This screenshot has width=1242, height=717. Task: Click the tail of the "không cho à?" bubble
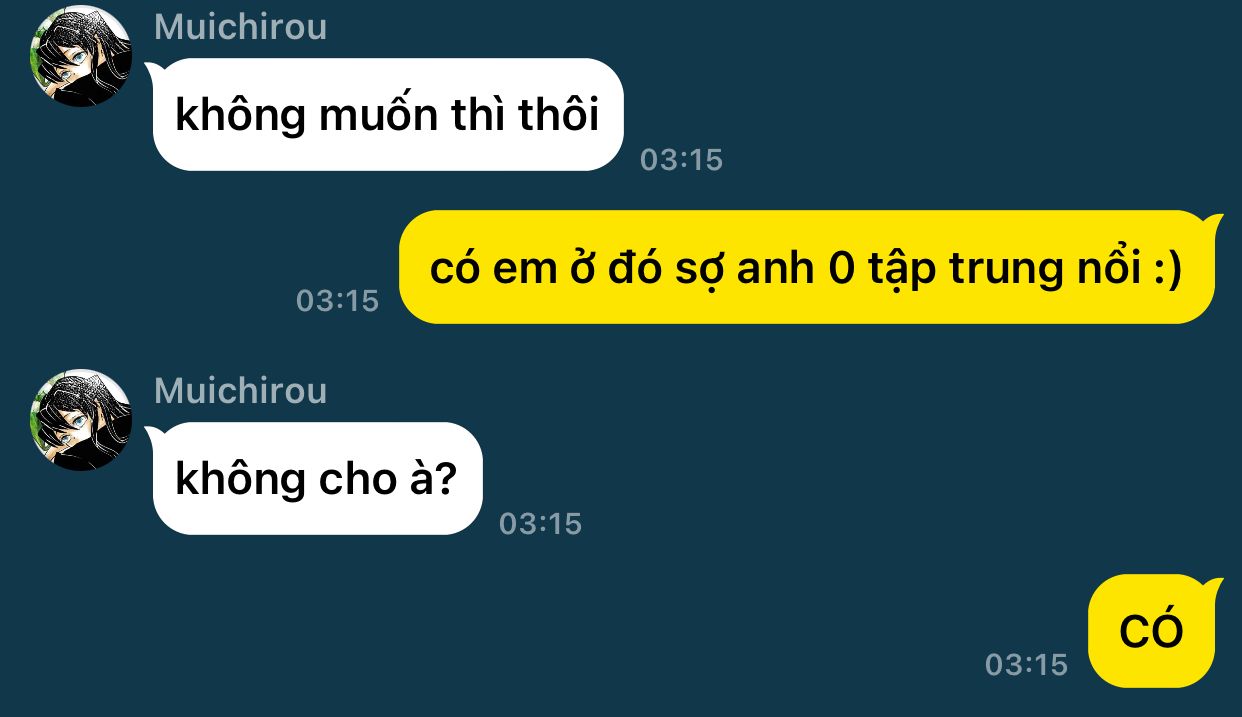tap(155, 434)
